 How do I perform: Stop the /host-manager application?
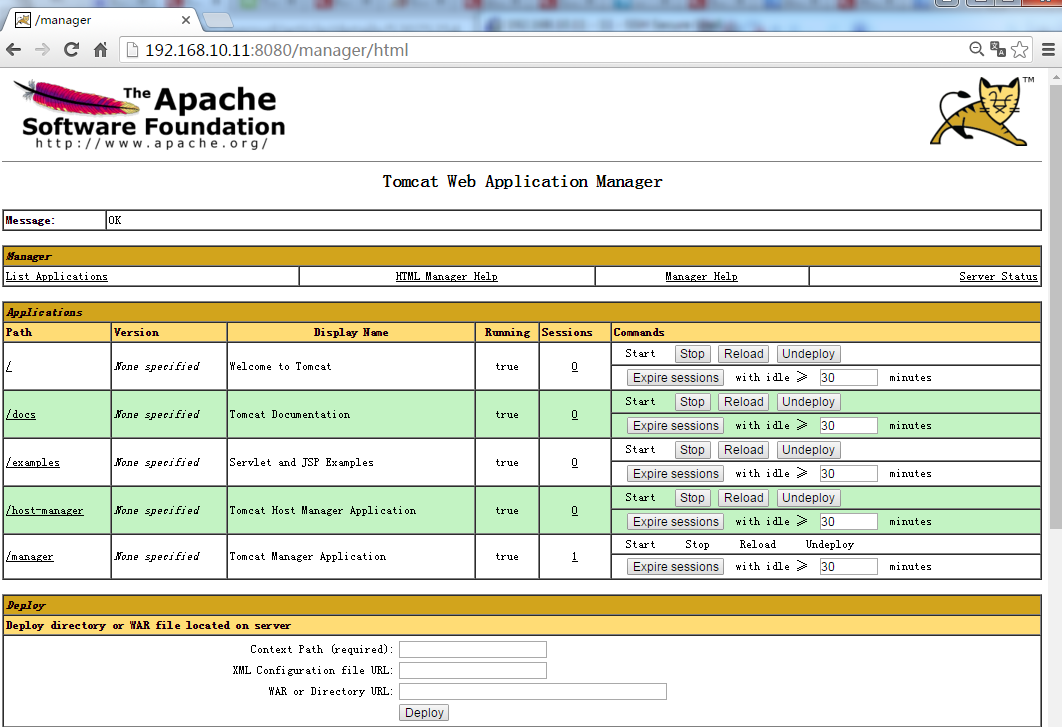pos(692,498)
